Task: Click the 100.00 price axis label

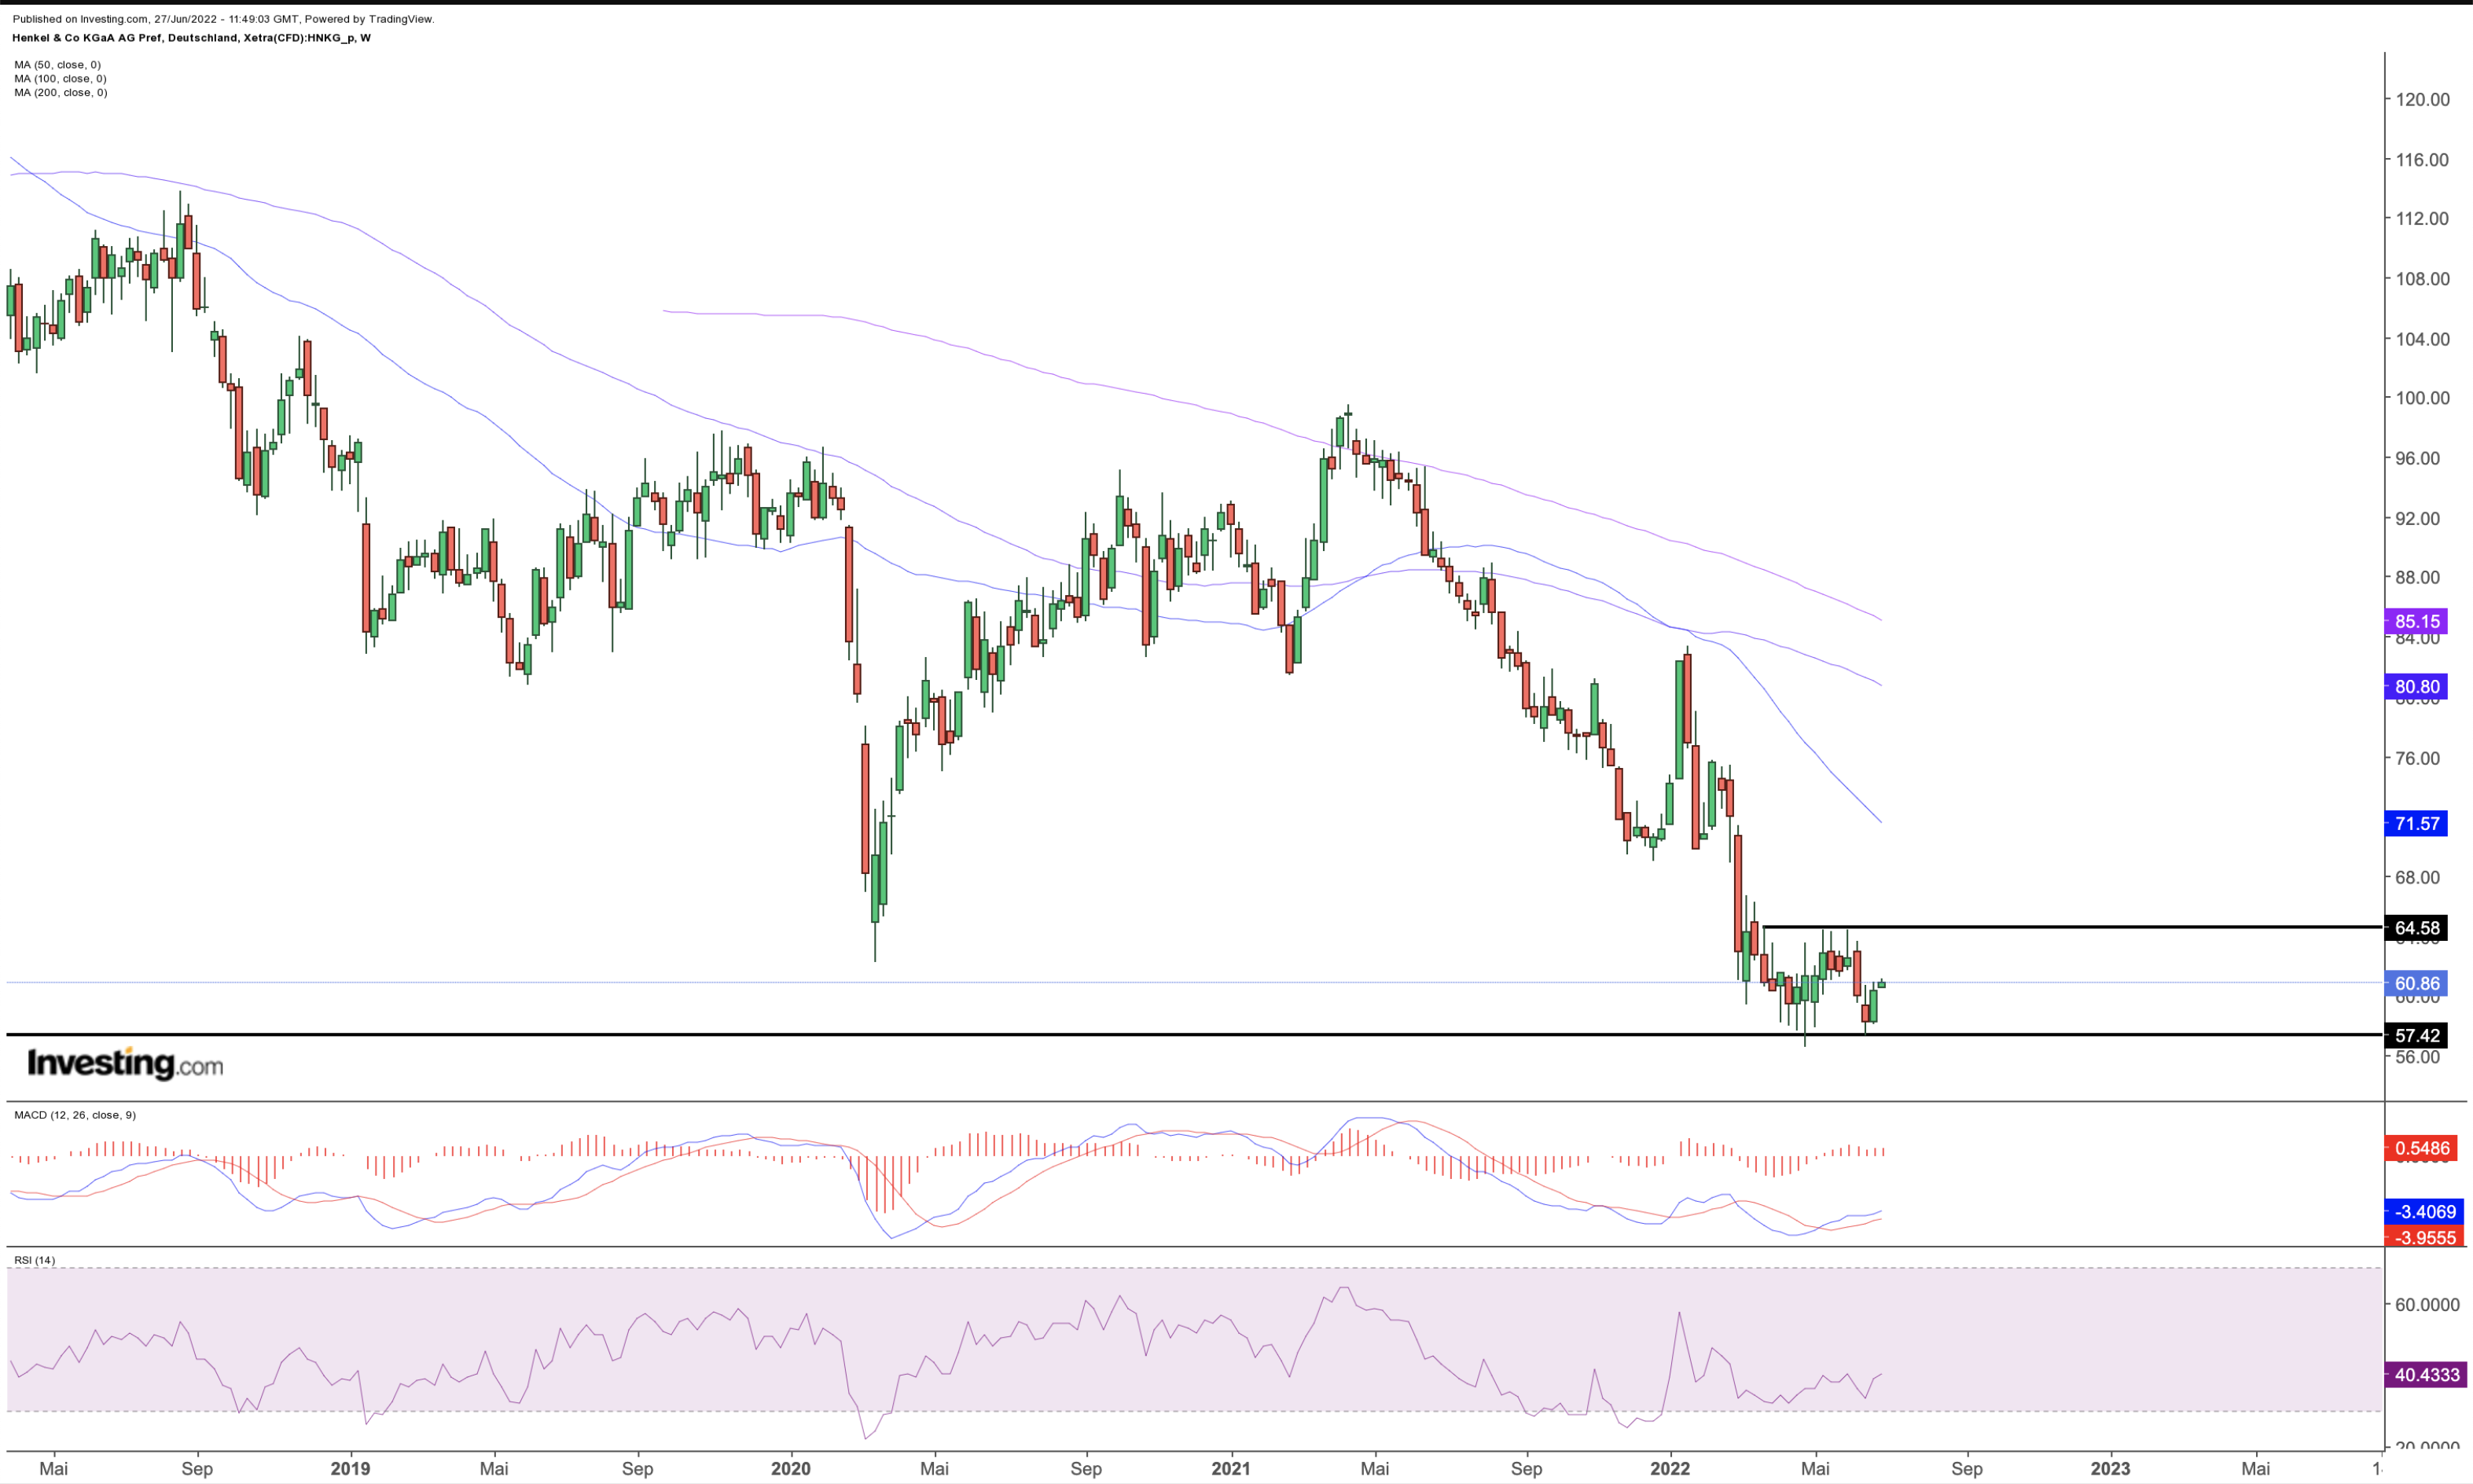Action: [x=2422, y=398]
